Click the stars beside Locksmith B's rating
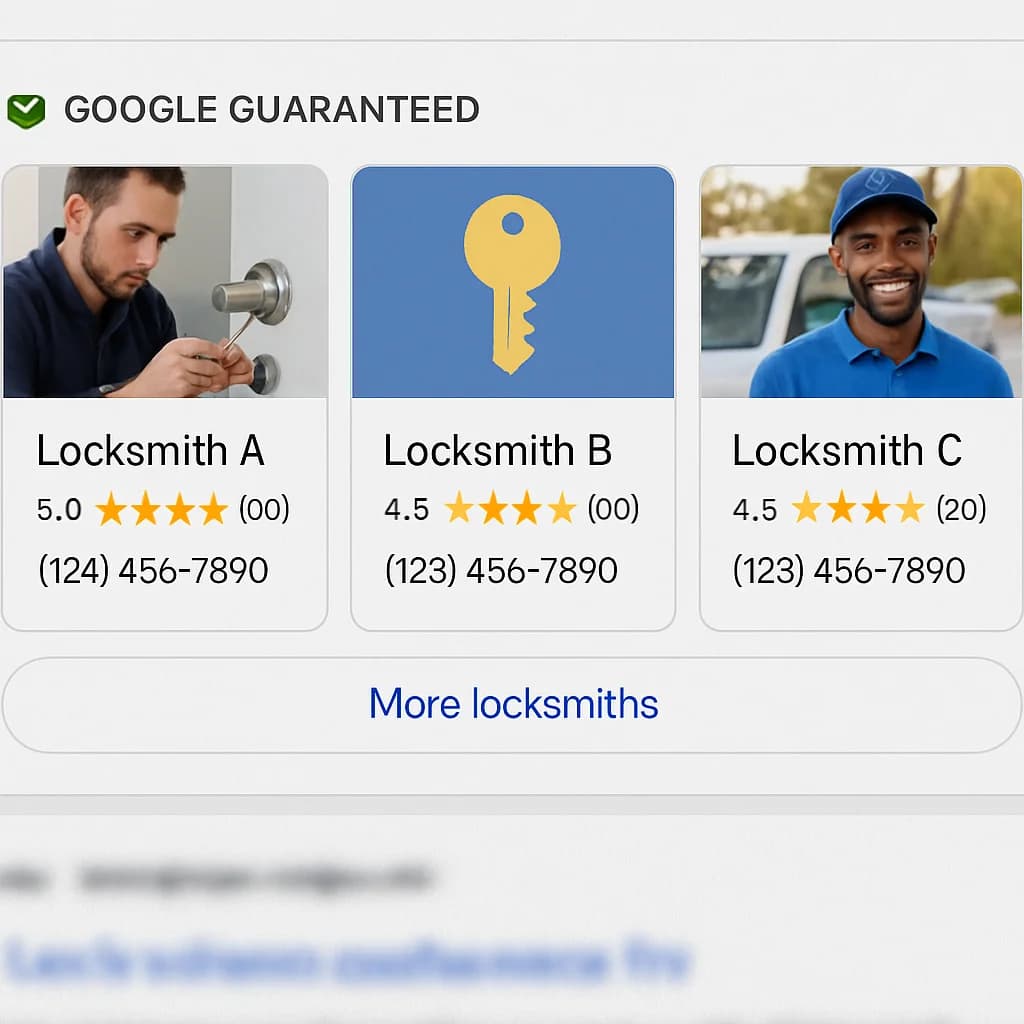1024x1024 pixels. pyautogui.click(x=510, y=510)
